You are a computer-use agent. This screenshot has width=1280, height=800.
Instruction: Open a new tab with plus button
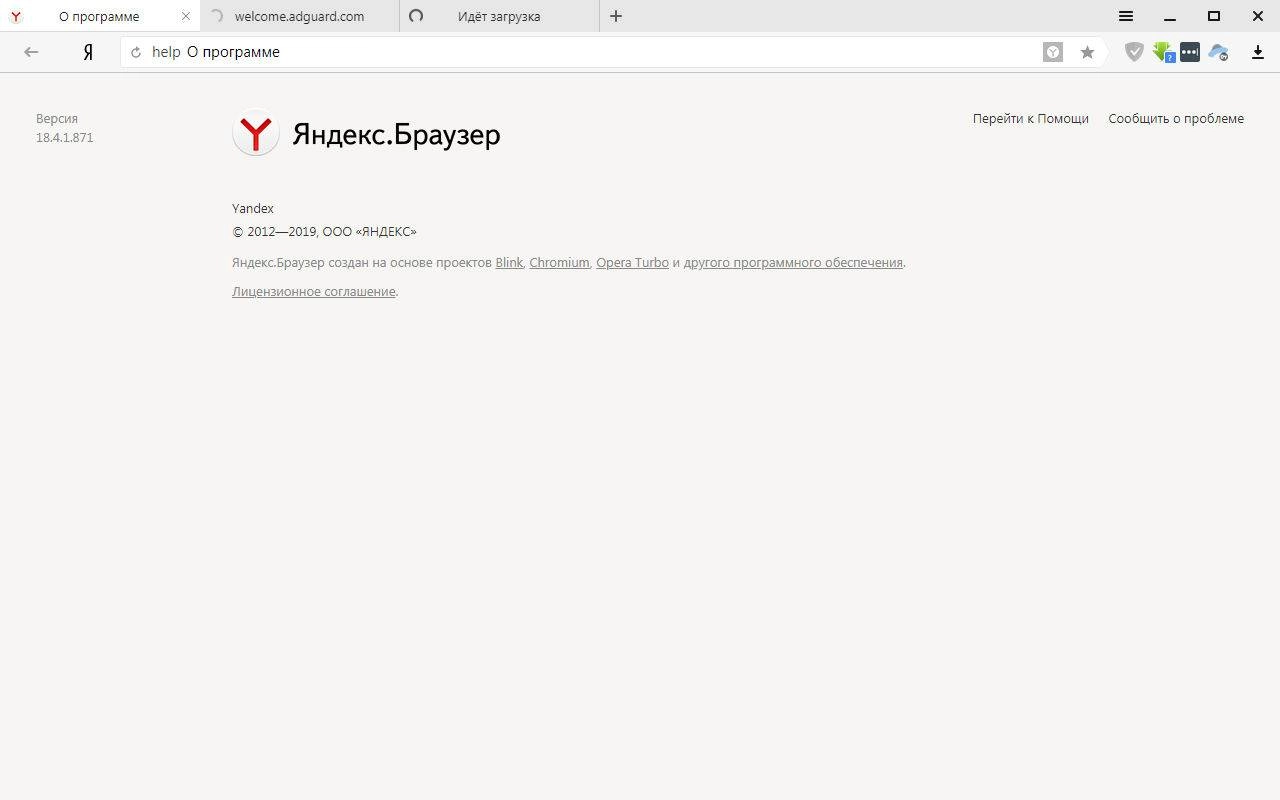click(616, 16)
